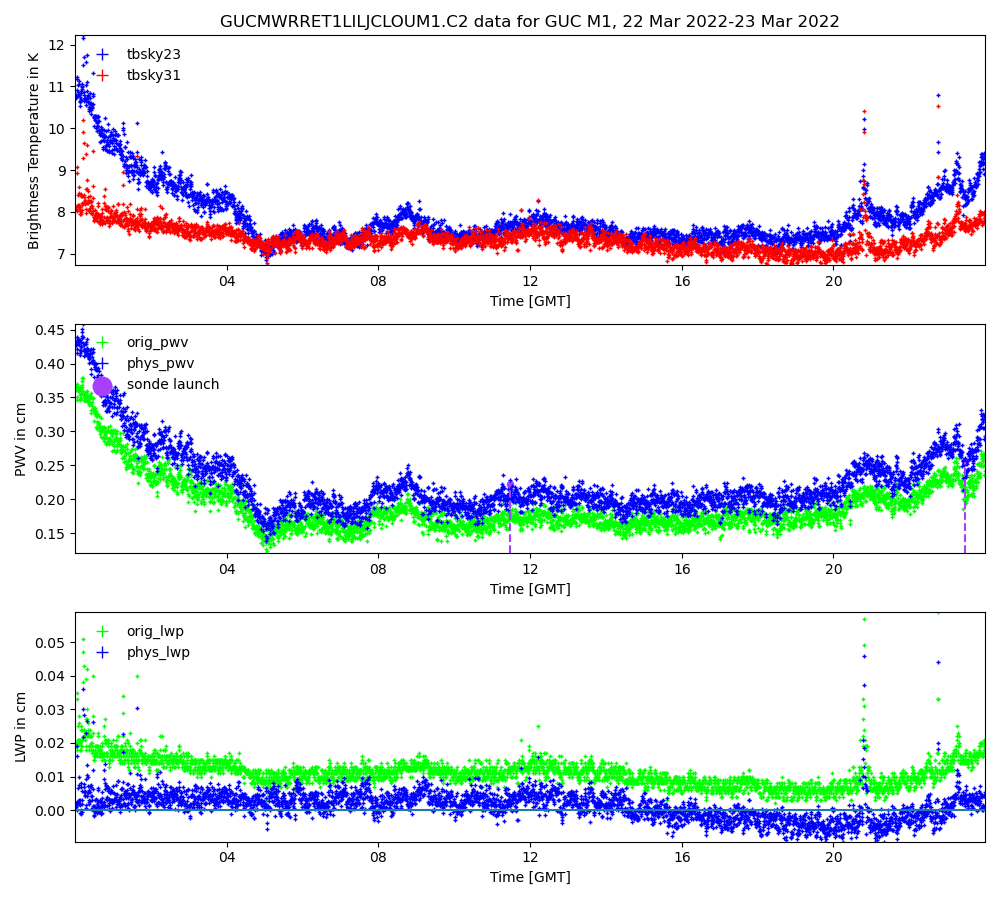The width and height of the screenshot is (1000, 900).
Task: Click the plot title GUCMWRRET1LILJCLOUM1.C2 data
Action: tap(529, 22)
